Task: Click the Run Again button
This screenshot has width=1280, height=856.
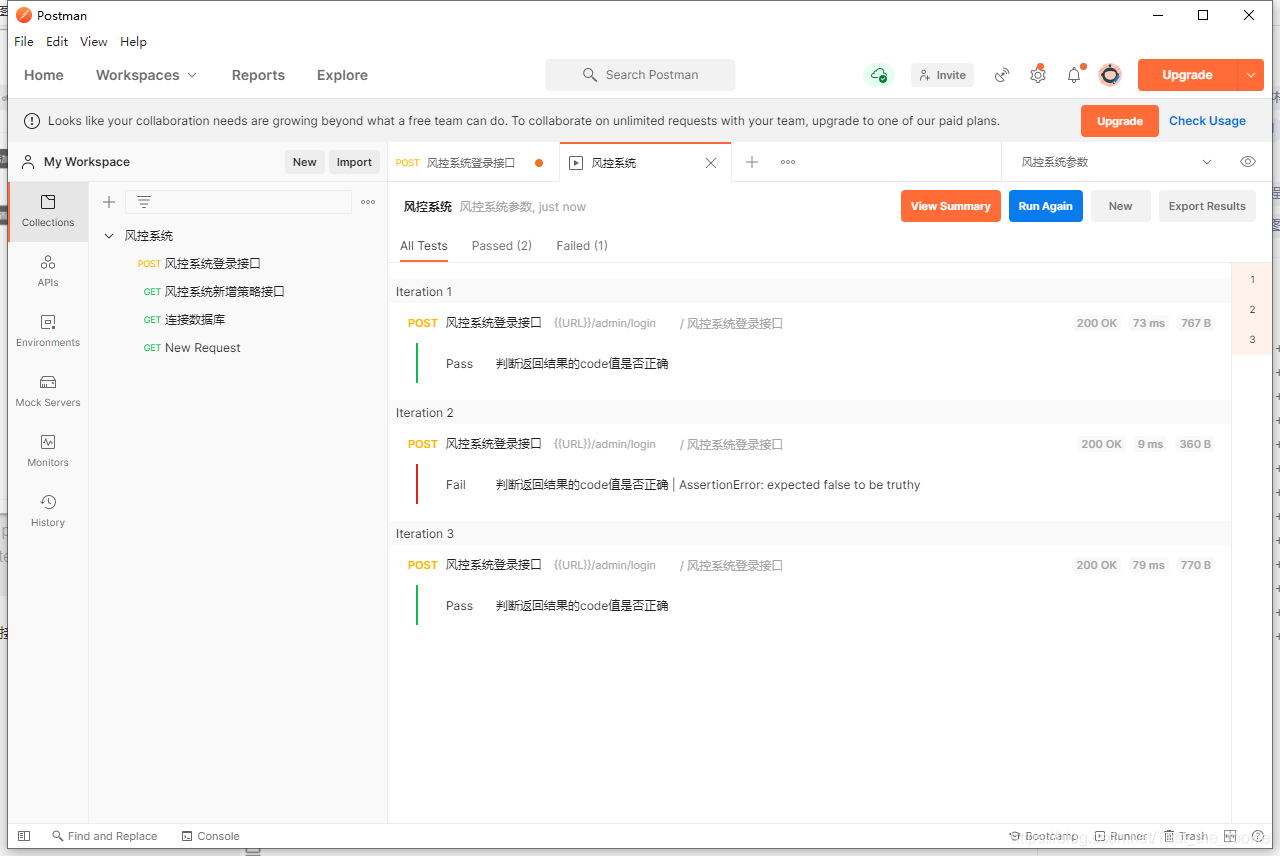Action: 1046,206
